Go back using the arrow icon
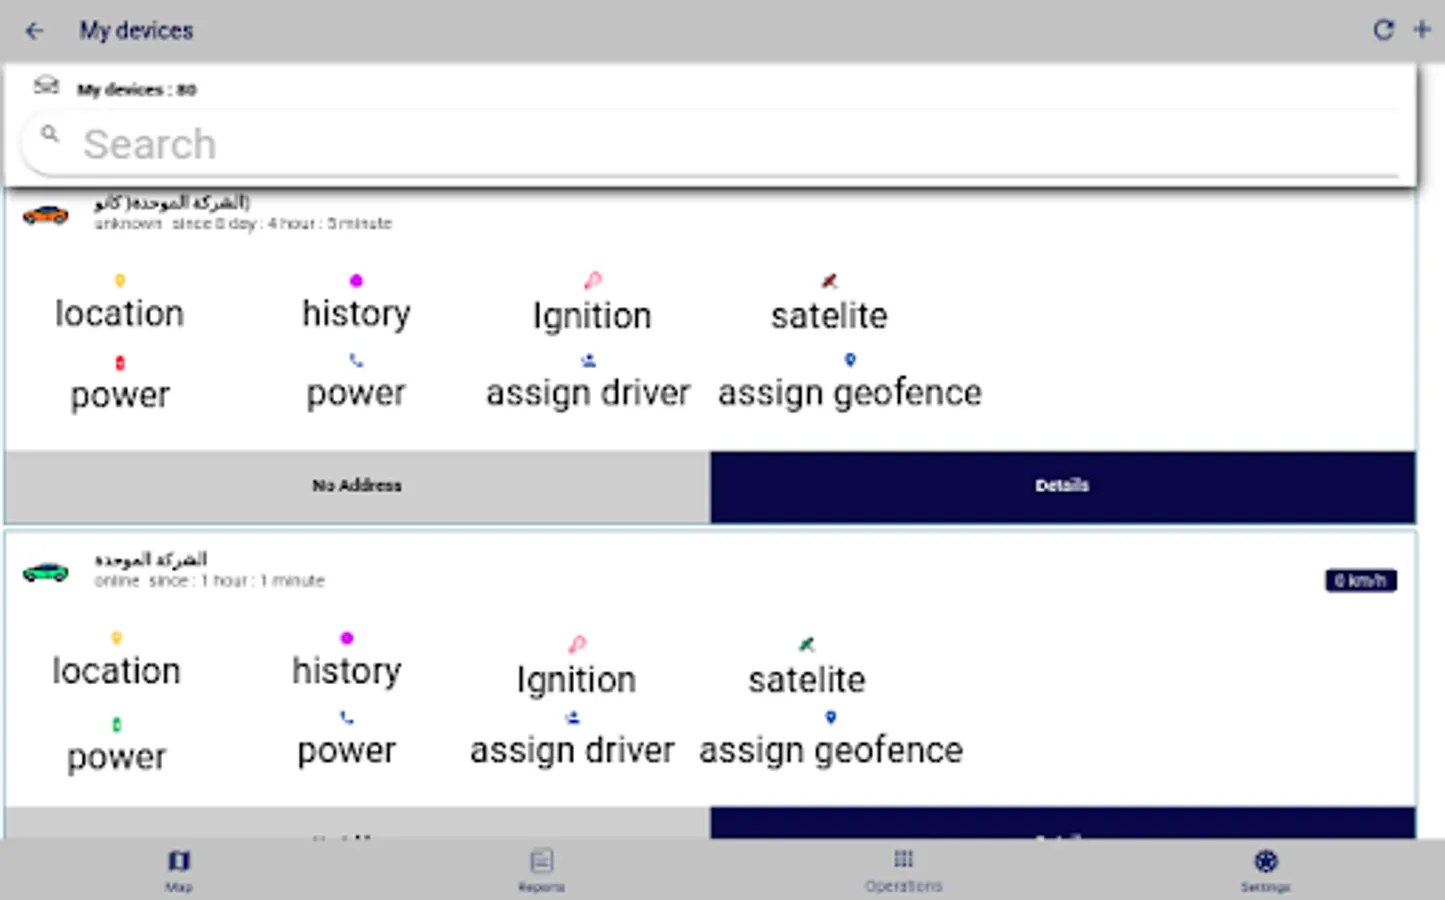Screen dimensions: 1445x900 (34, 31)
